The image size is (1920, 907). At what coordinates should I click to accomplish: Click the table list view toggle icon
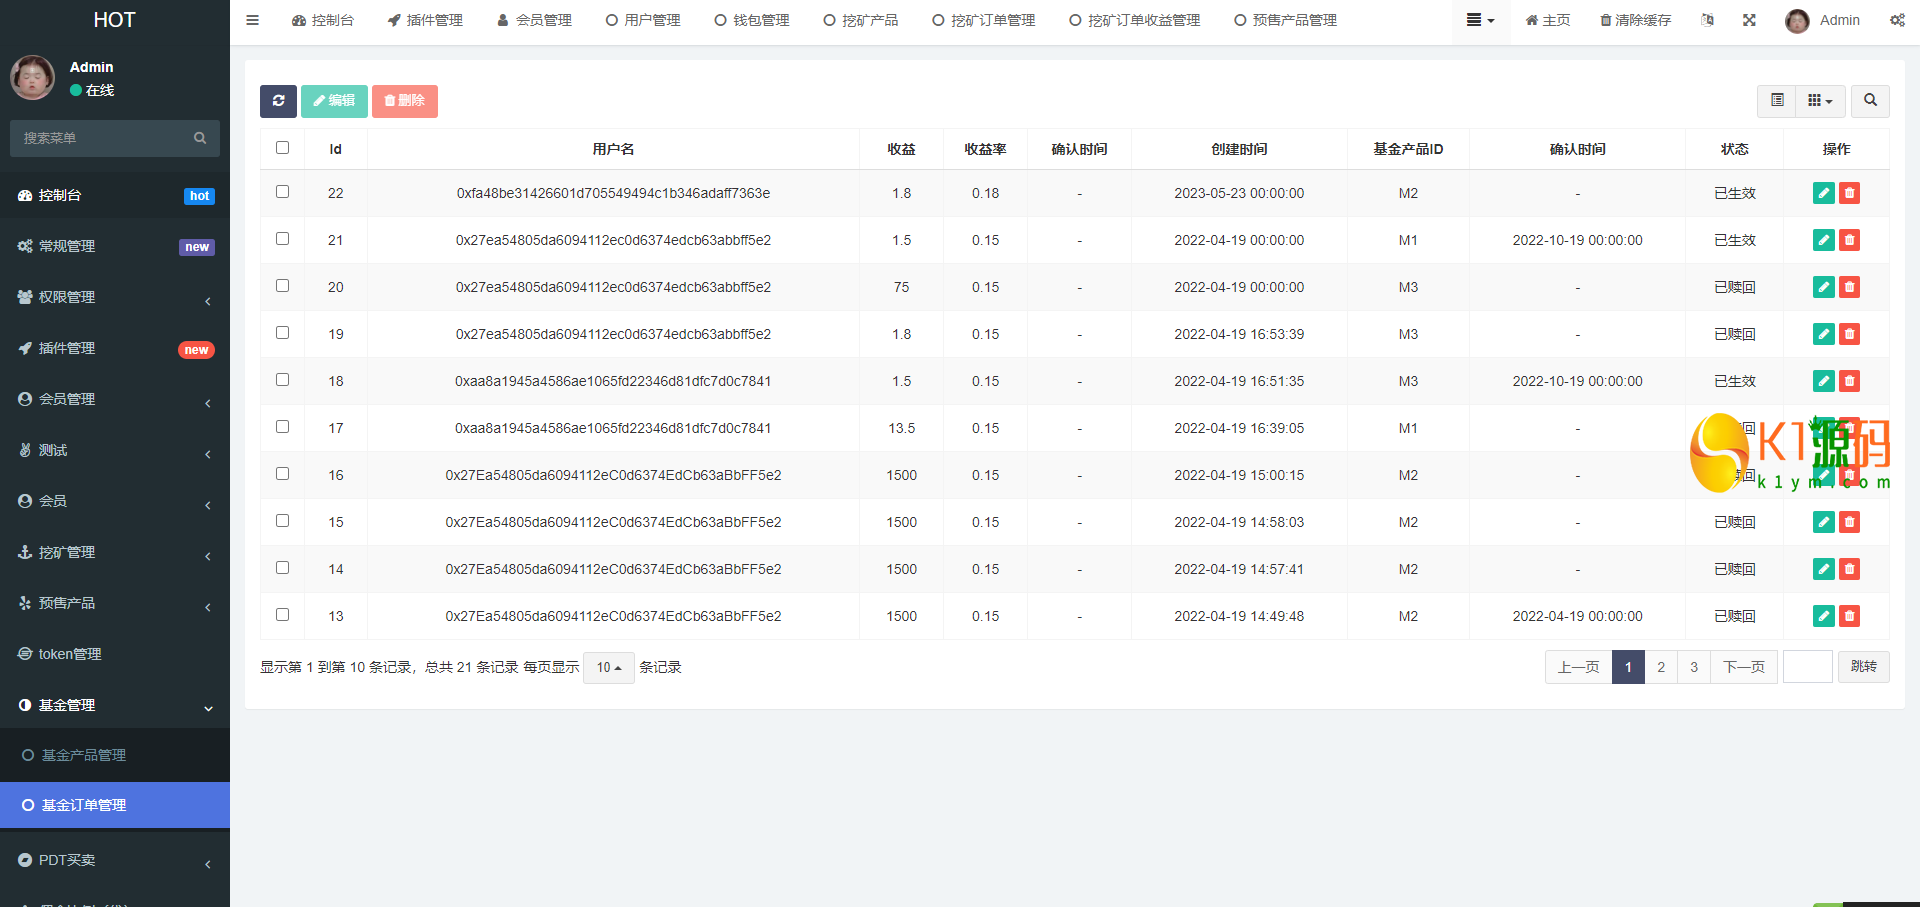(x=1777, y=101)
